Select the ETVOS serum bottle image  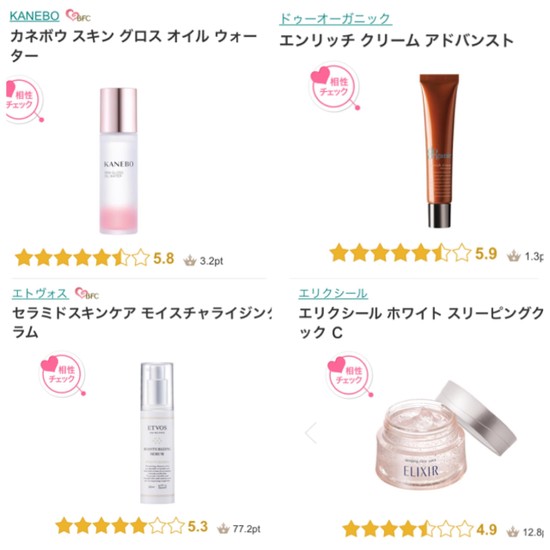point(157,433)
